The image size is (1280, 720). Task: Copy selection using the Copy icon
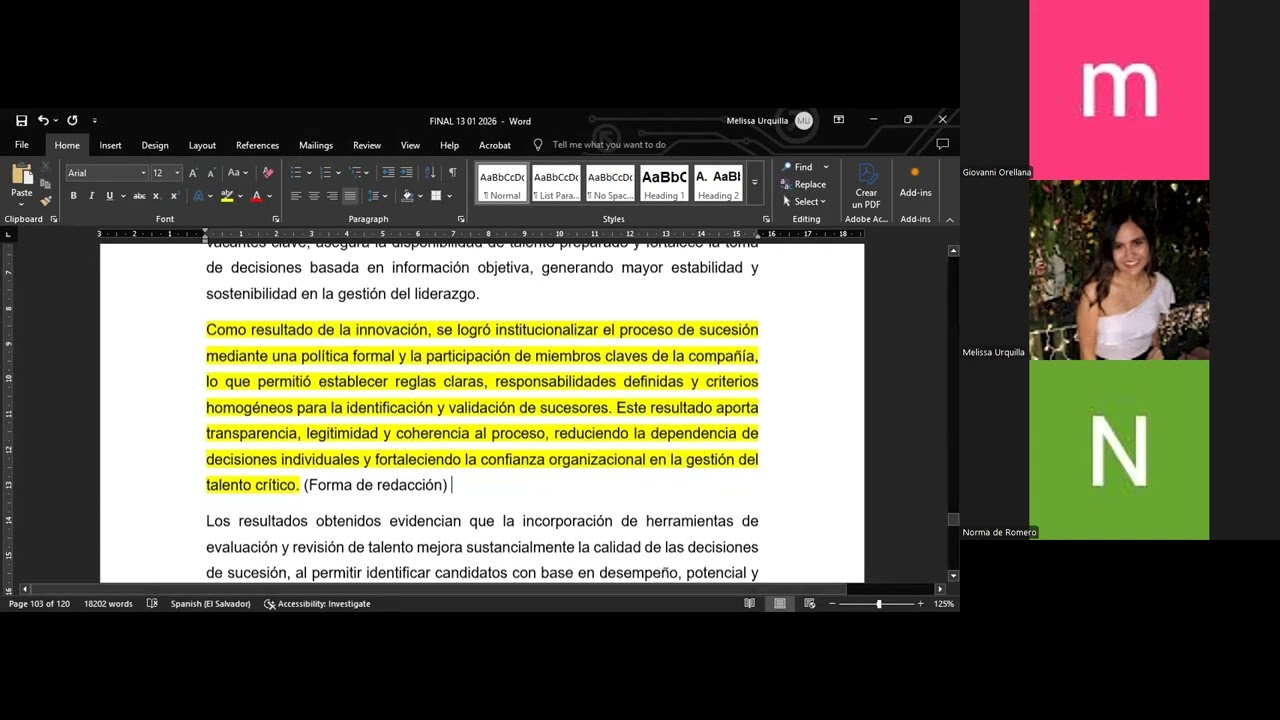coord(45,184)
